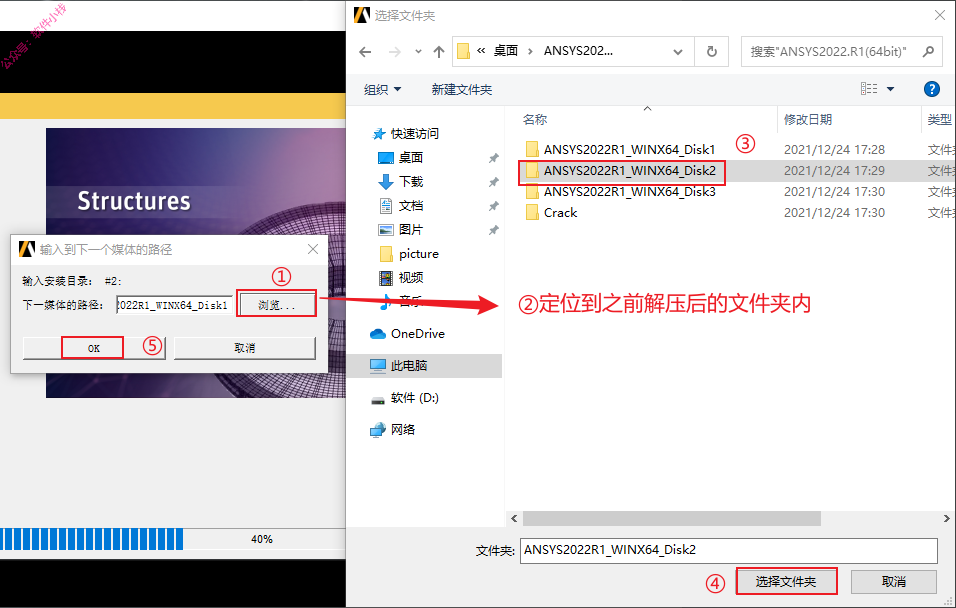This screenshot has height=608, width=956.
Task: Click pin icon next to 文档
Action: (493, 206)
